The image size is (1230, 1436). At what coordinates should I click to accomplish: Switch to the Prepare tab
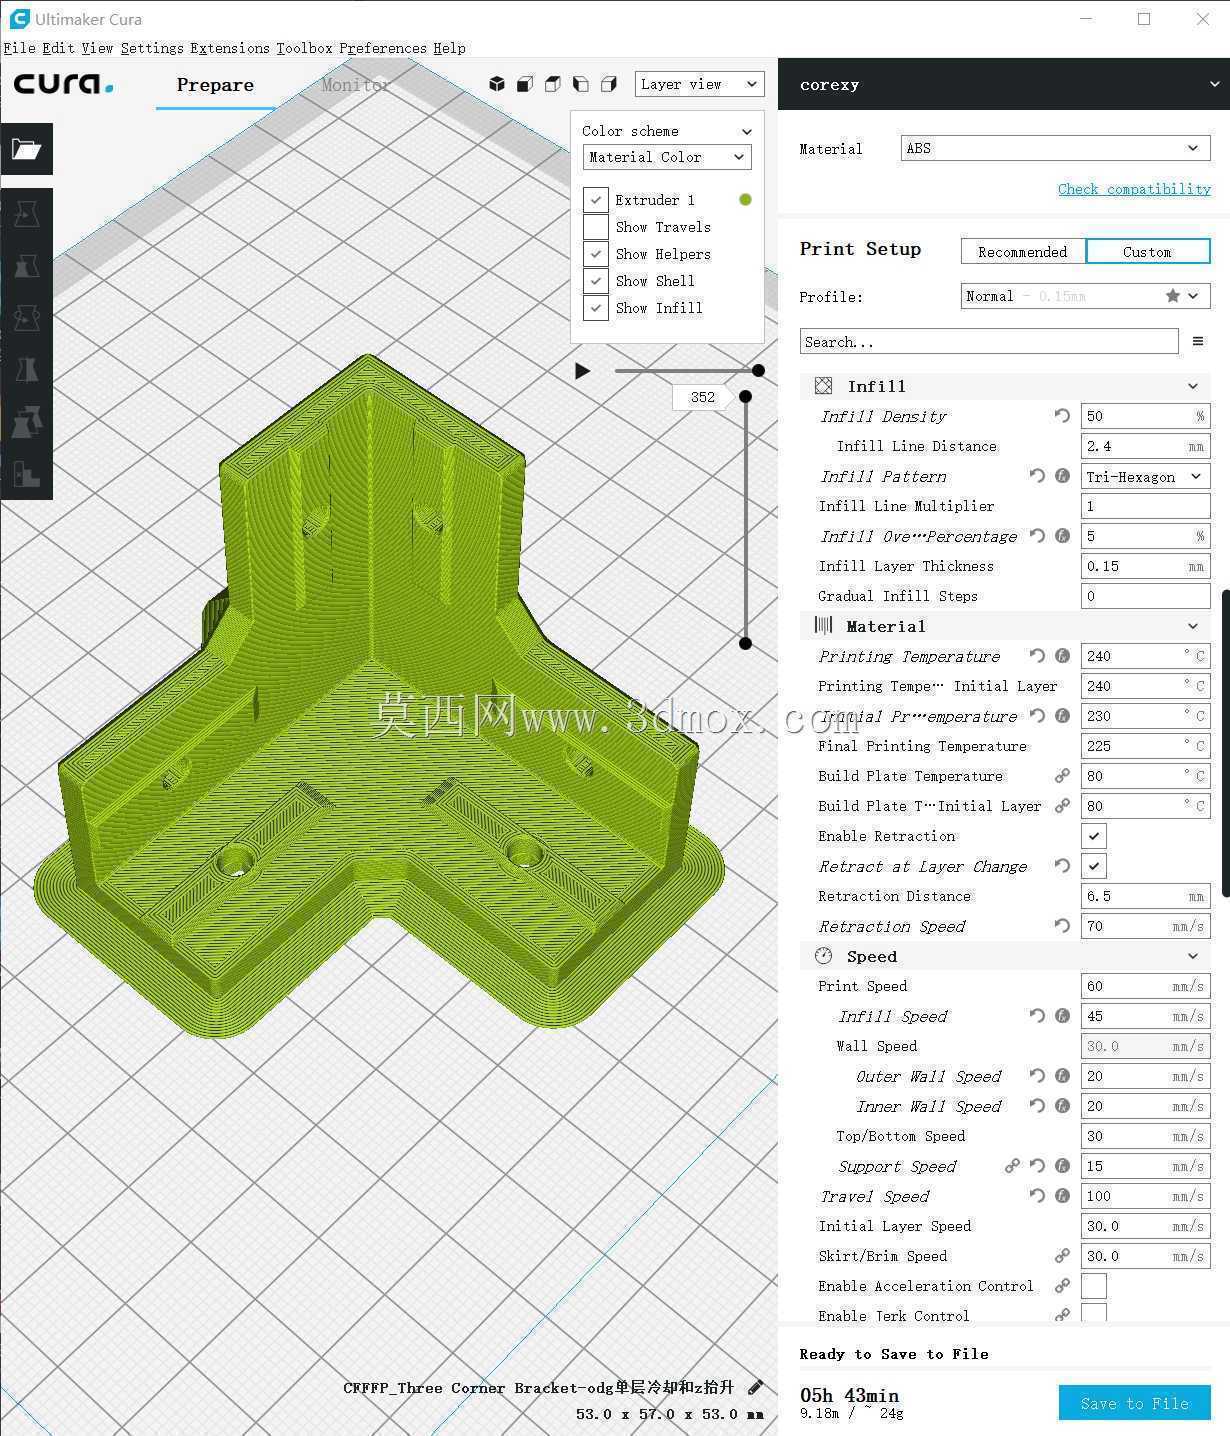(215, 85)
